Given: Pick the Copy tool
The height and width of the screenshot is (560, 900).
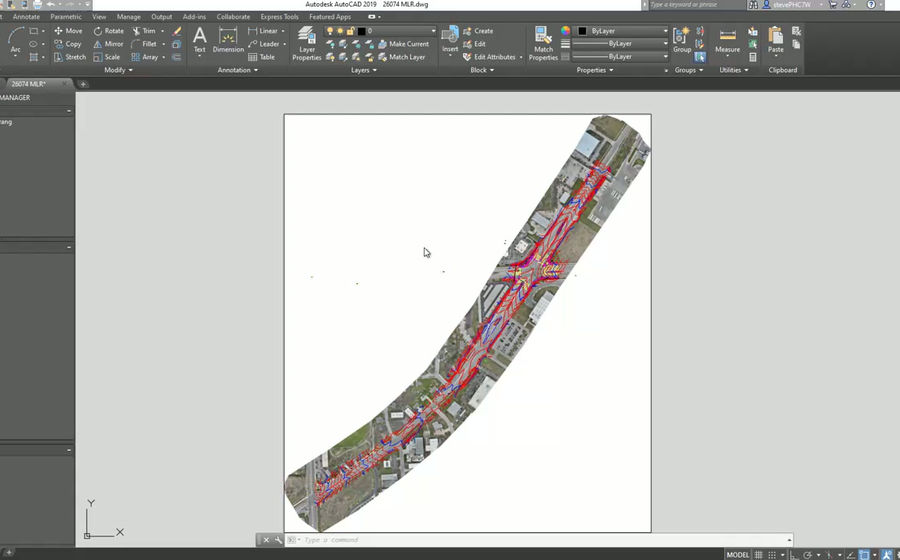Looking at the screenshot, I should (x=68, y=44).
